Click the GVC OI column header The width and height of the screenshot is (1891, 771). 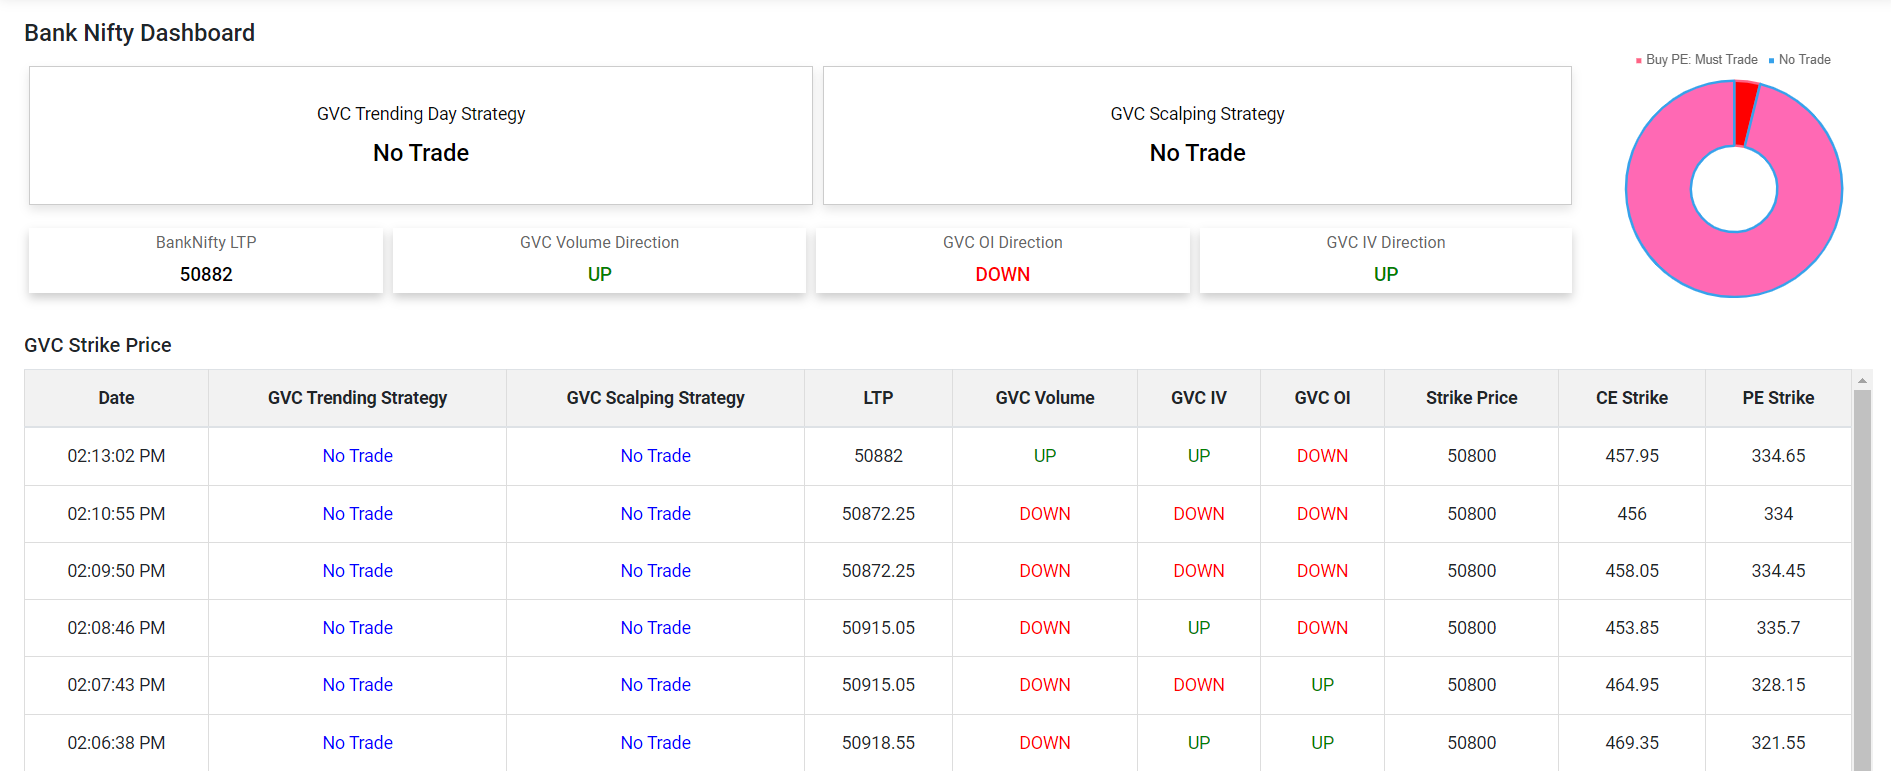1322,398
